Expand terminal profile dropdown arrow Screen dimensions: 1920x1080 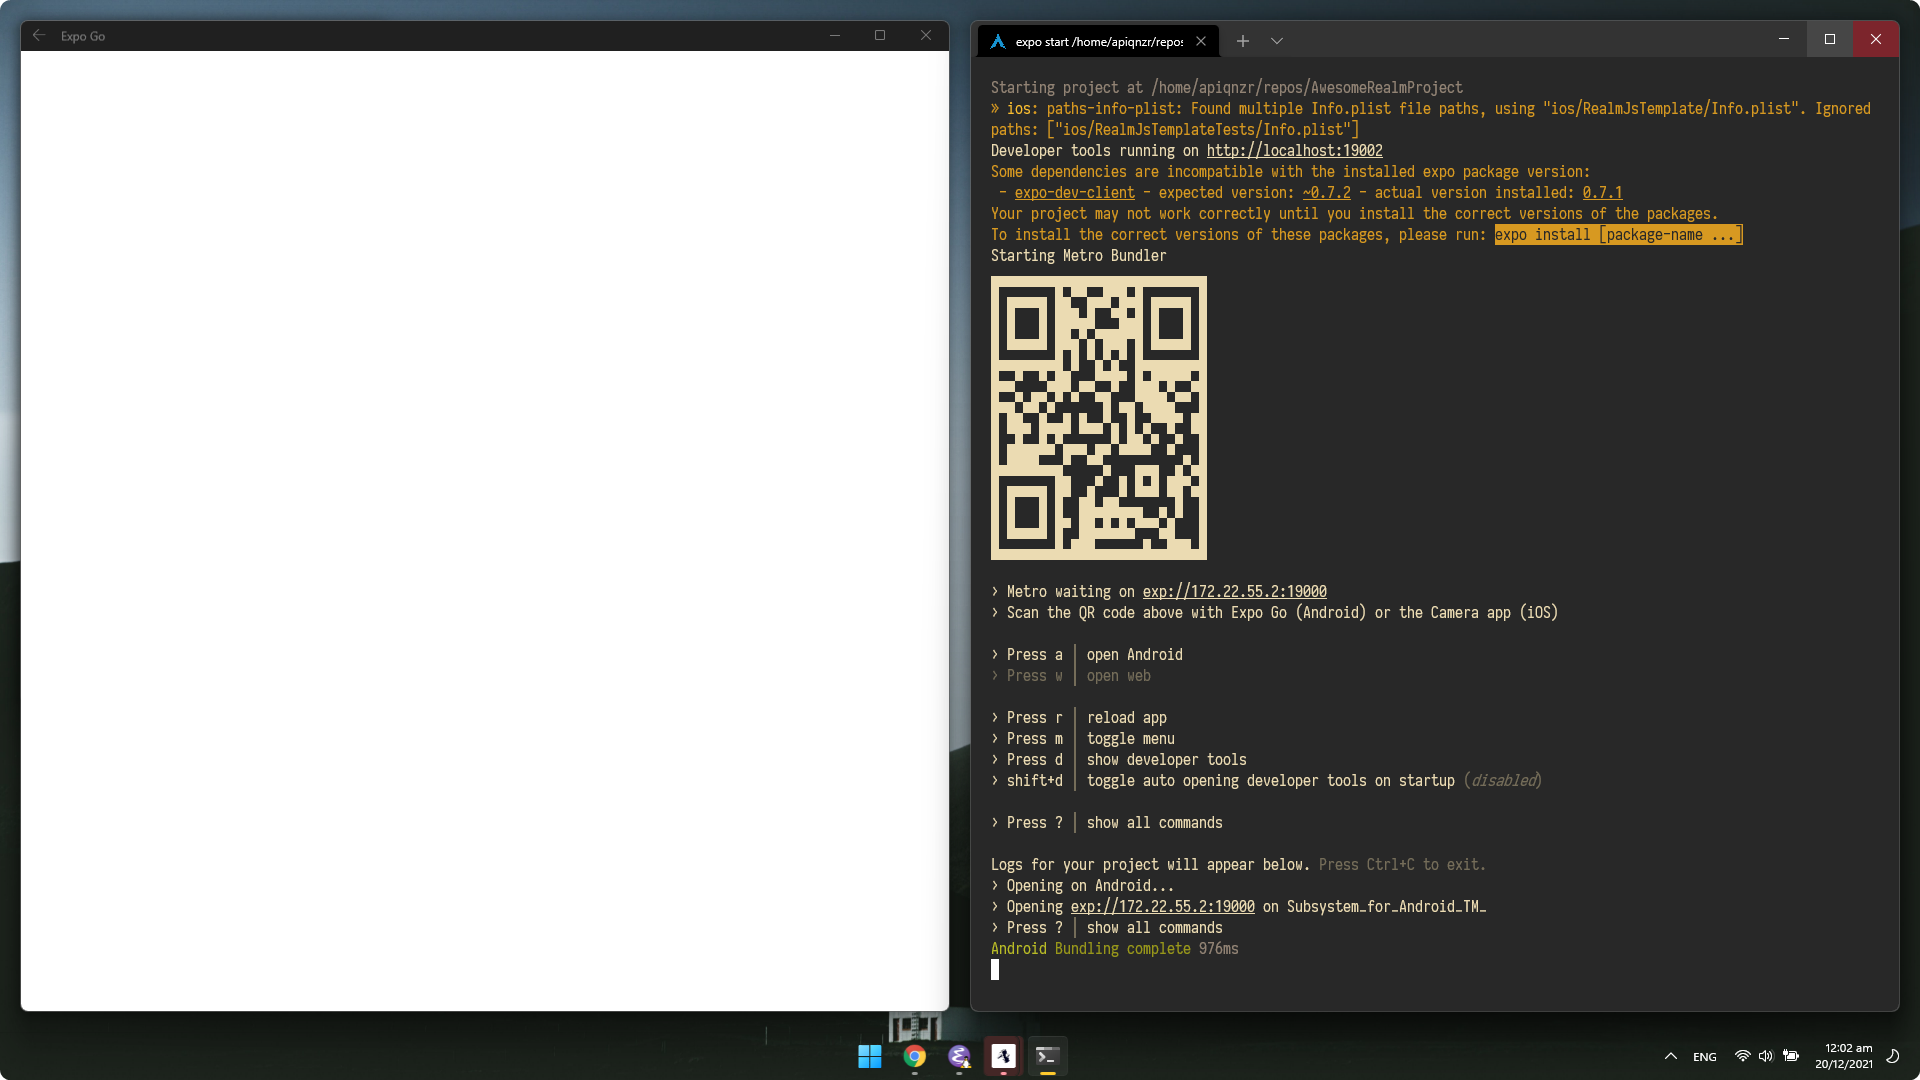[x=1277, y=41]
